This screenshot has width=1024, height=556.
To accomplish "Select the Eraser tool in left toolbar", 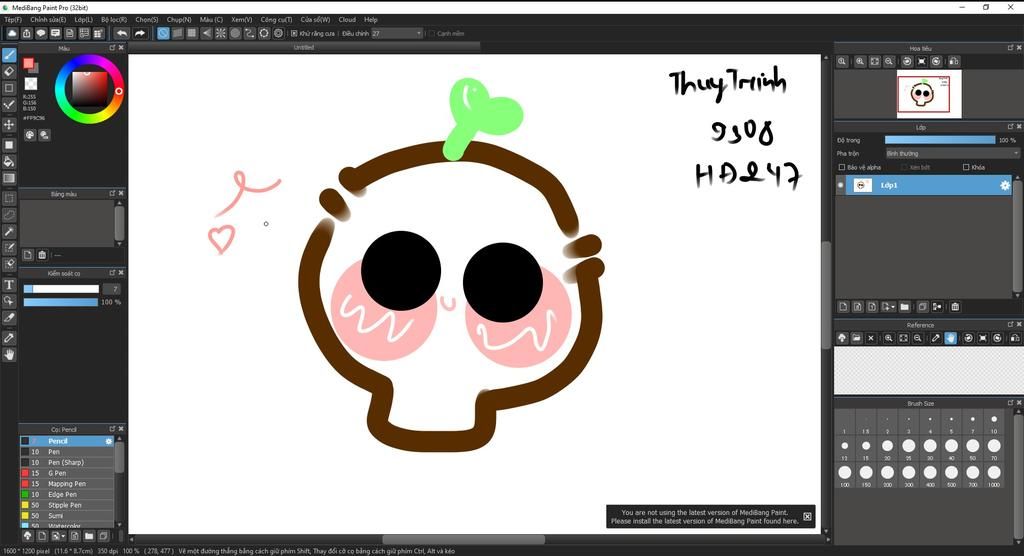I will pyautogui.click(x=9, y=71).
